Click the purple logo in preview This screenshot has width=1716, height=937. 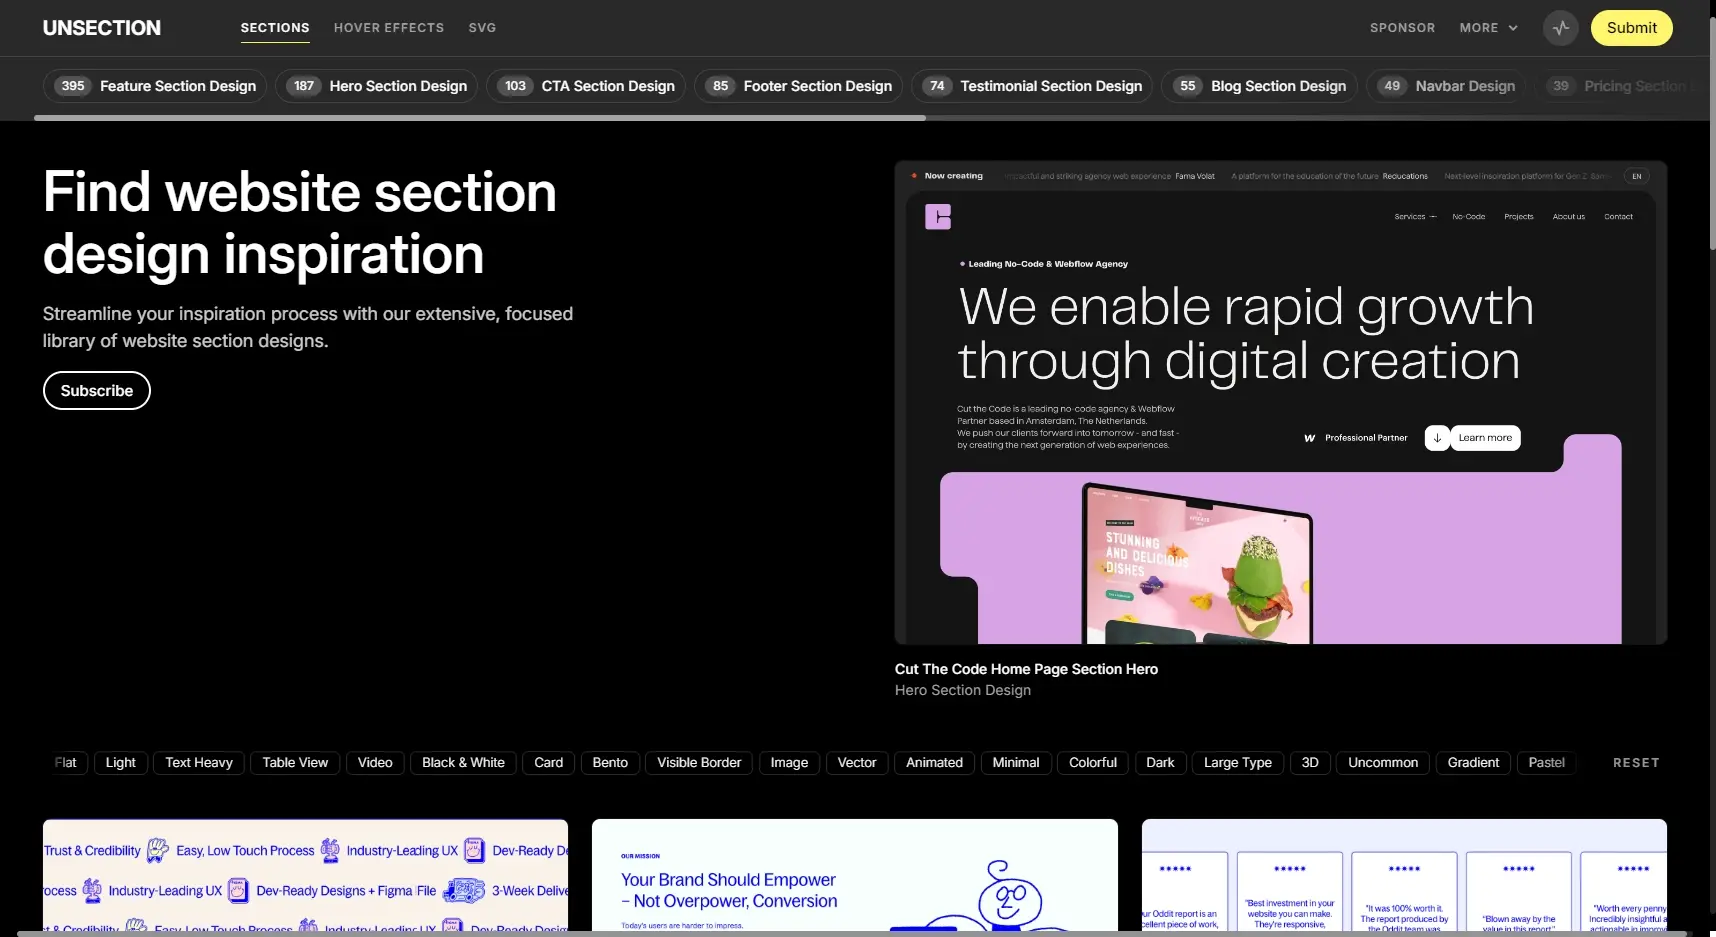(938, 217)
